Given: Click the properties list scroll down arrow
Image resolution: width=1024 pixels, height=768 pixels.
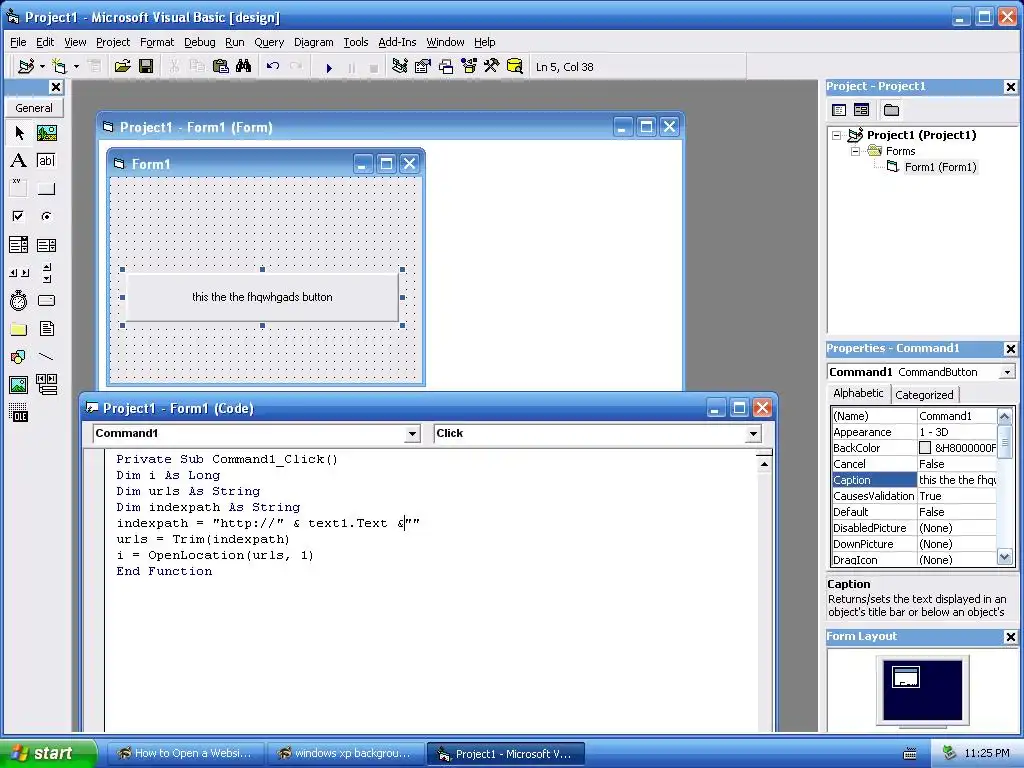Looking at the screenshot, I should (x=1005, y=557).
